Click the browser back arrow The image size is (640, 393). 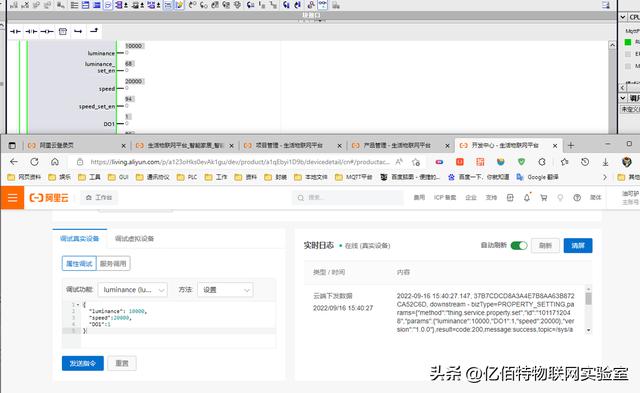tap(13, 162)
